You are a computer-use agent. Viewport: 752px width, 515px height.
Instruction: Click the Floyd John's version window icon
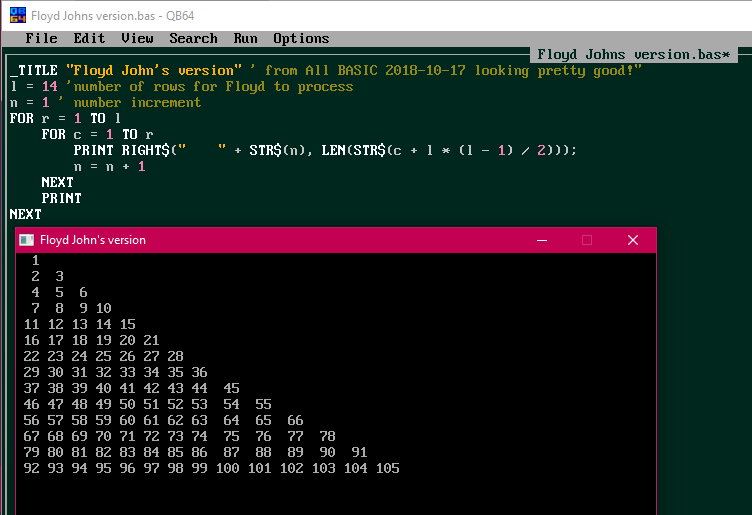click(x=27, y=240)
